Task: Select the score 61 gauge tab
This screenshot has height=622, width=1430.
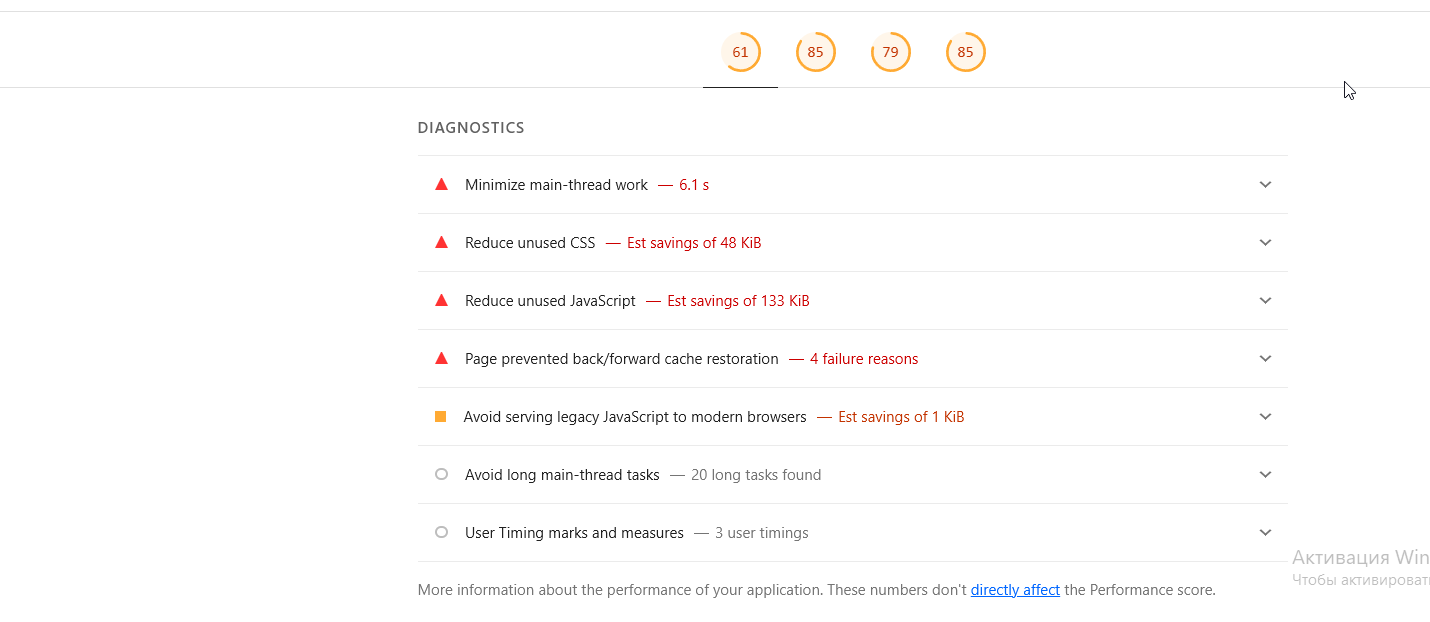Action: click(740, 52)
